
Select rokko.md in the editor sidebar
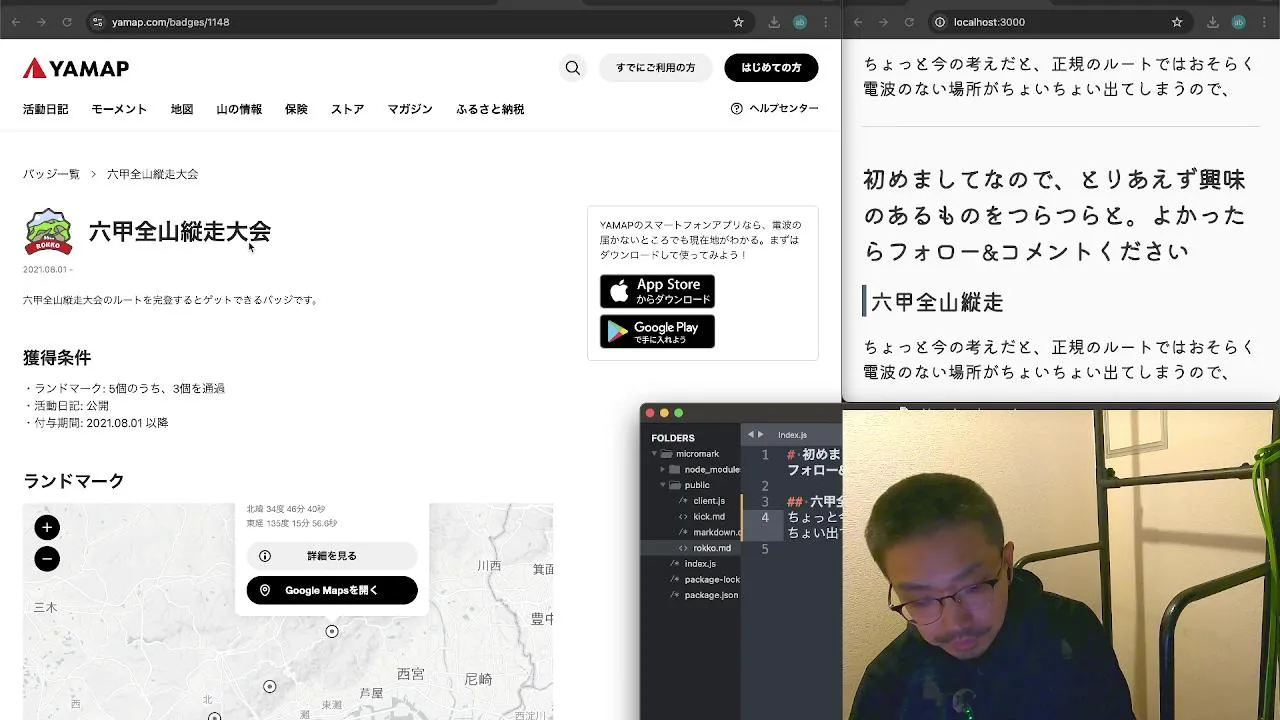[712, 548]
